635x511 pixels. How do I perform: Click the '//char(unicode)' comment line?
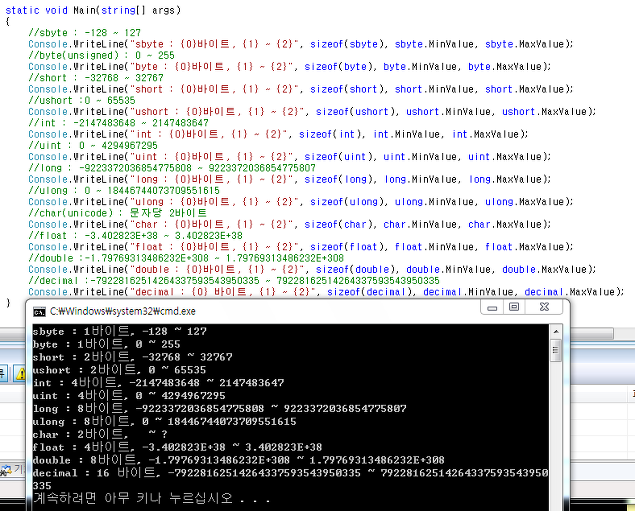[117, 213]
